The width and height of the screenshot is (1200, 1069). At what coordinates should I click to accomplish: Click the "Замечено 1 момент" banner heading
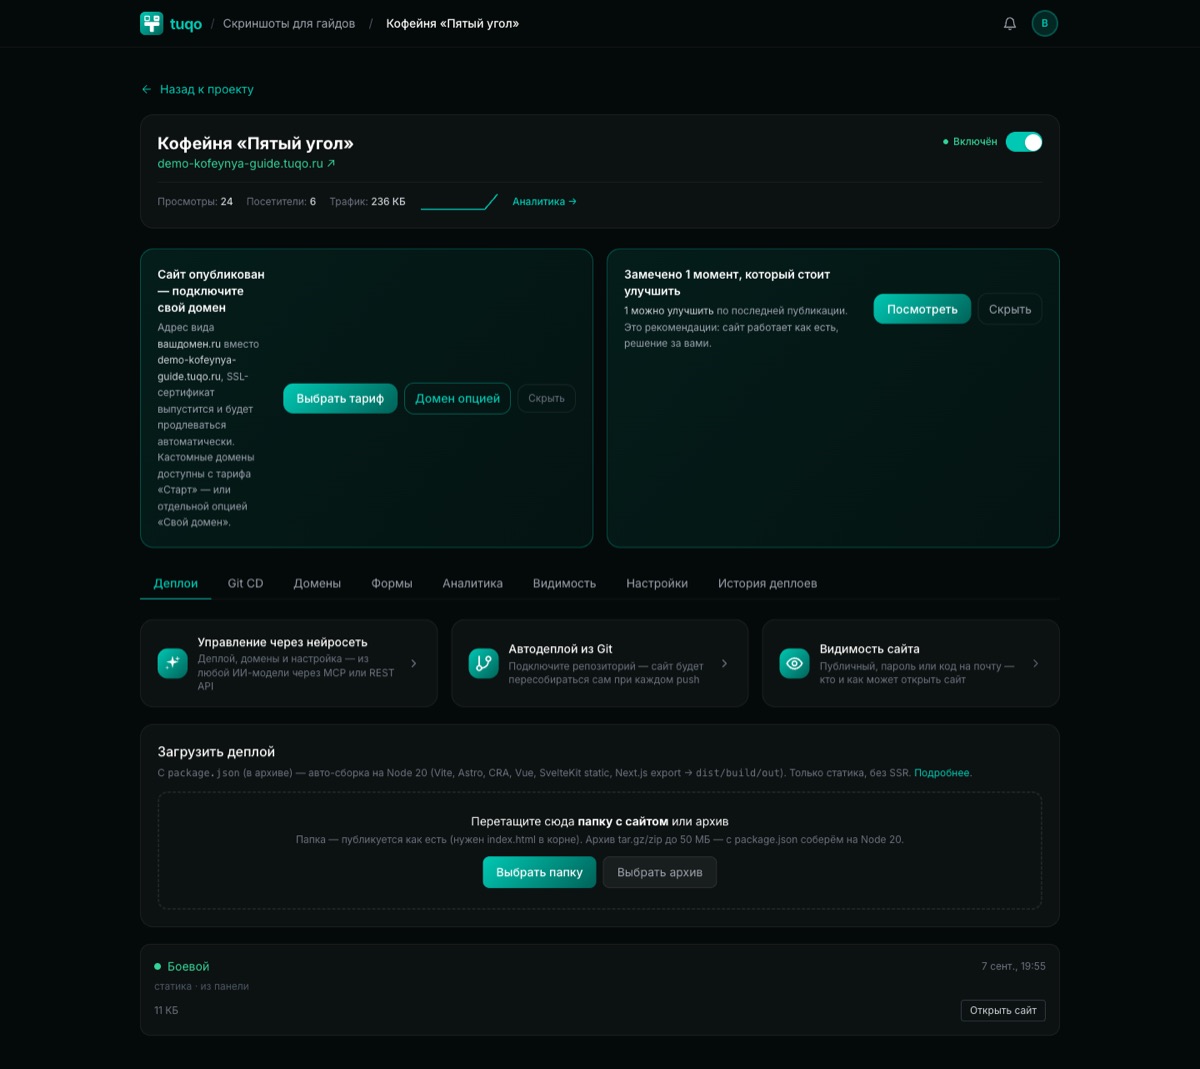click(727, 282)
